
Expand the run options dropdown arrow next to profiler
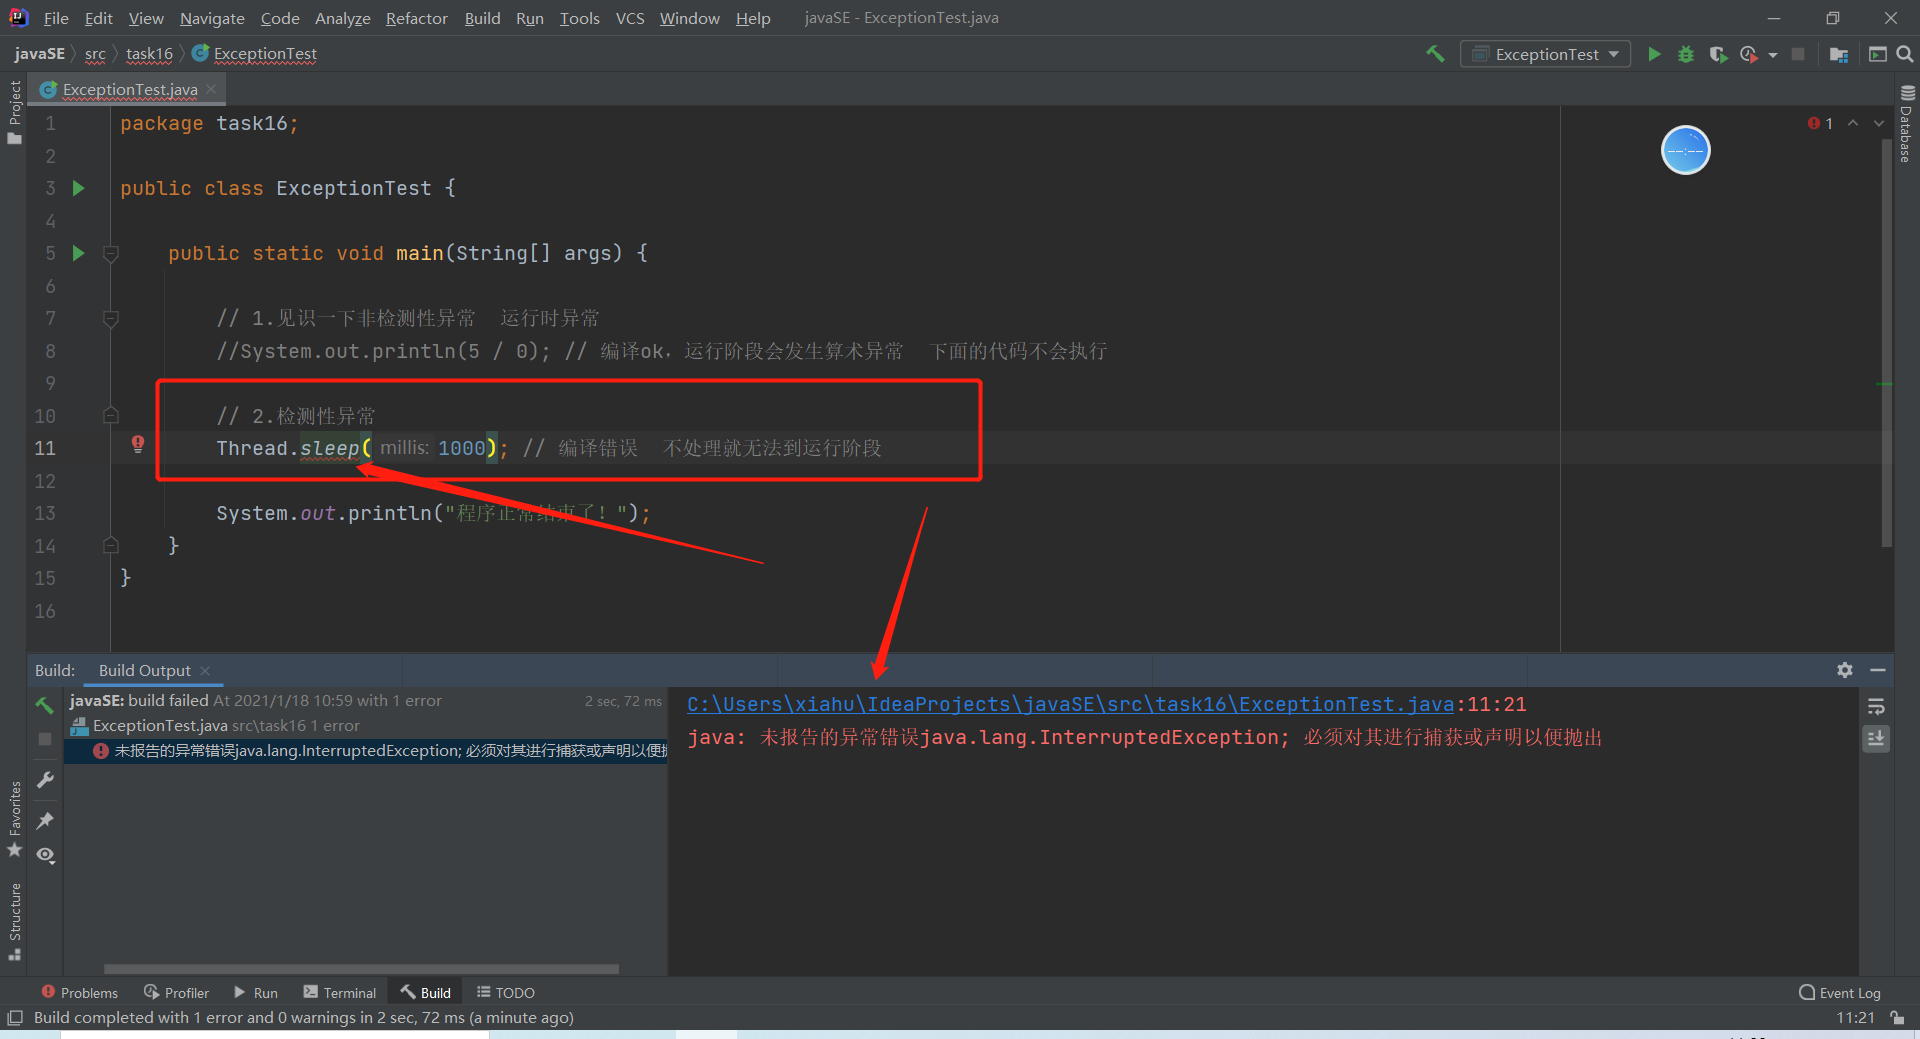(x=1773, y=55)
